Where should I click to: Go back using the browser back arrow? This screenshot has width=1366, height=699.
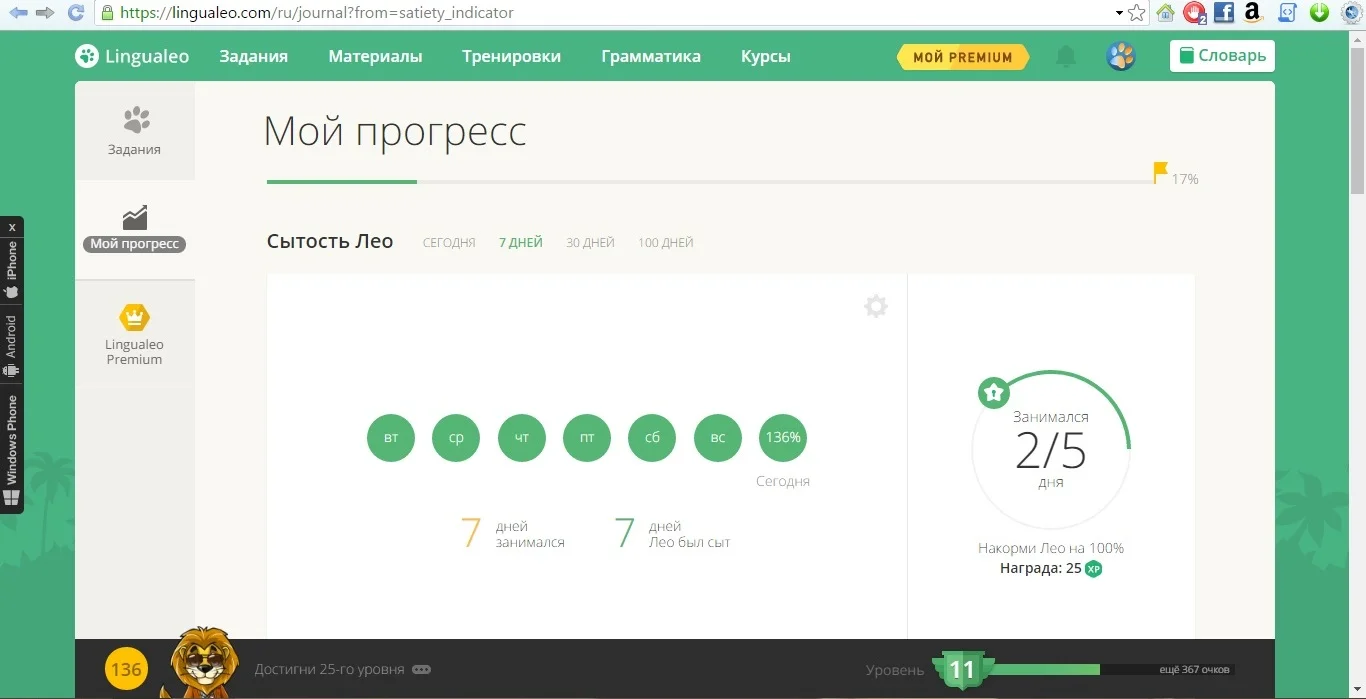(18, 13)
